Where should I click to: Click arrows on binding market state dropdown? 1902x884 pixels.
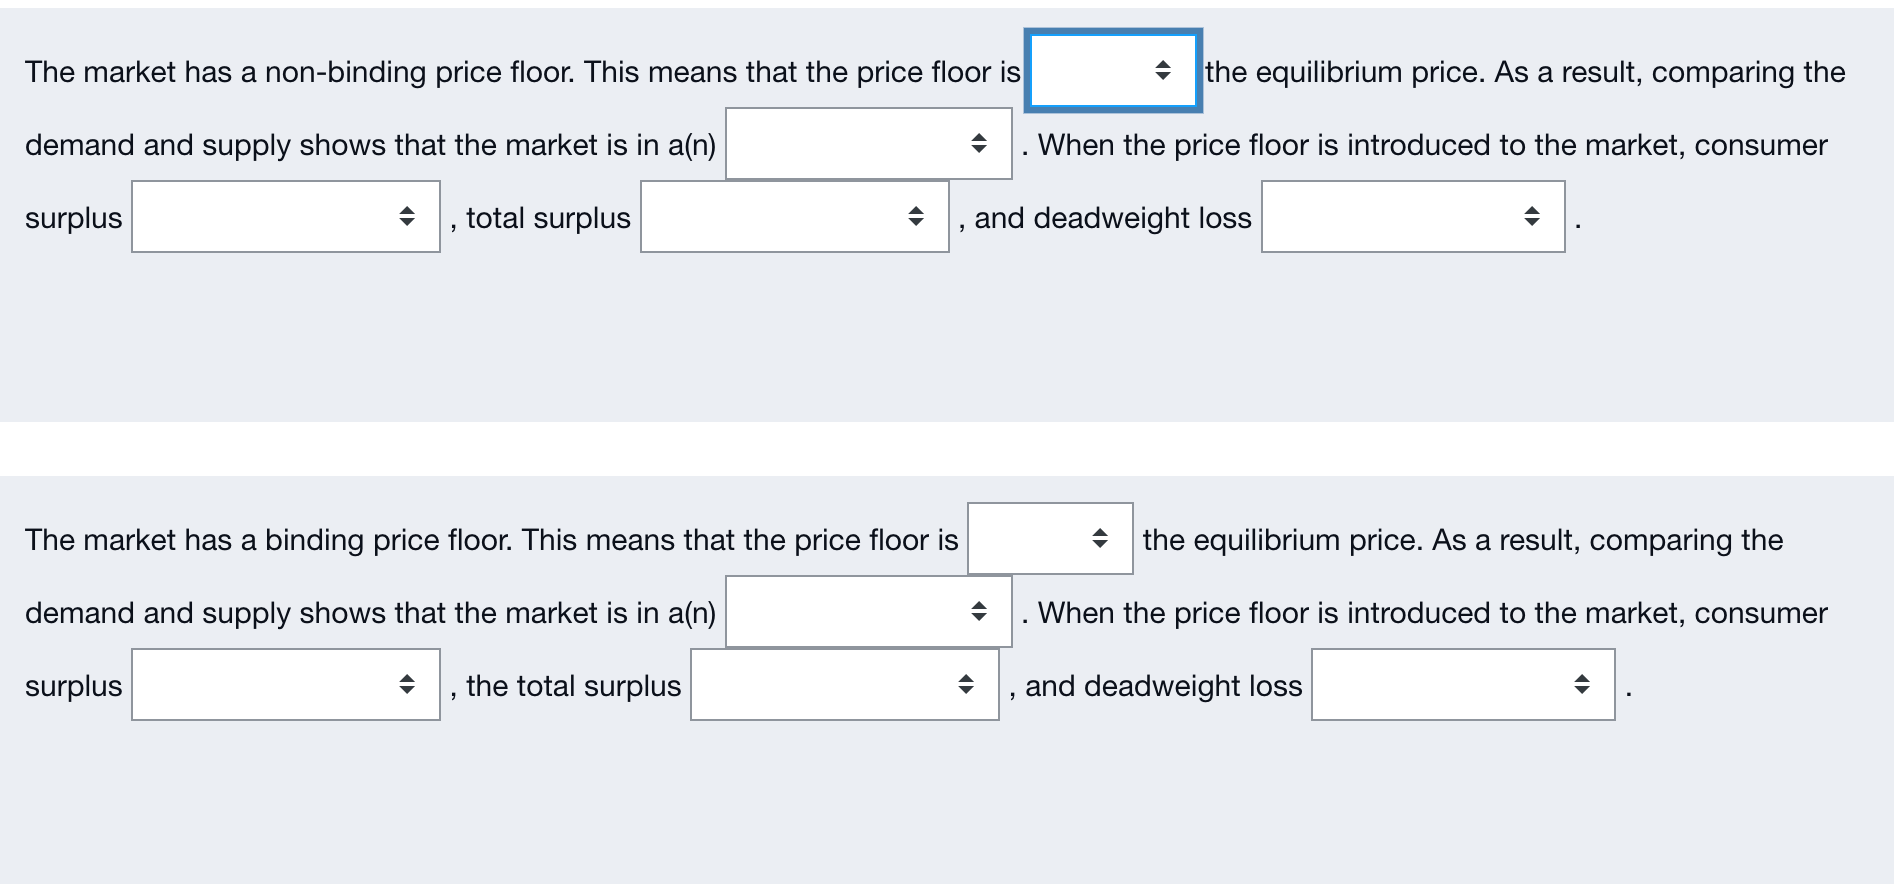(979, 611)
